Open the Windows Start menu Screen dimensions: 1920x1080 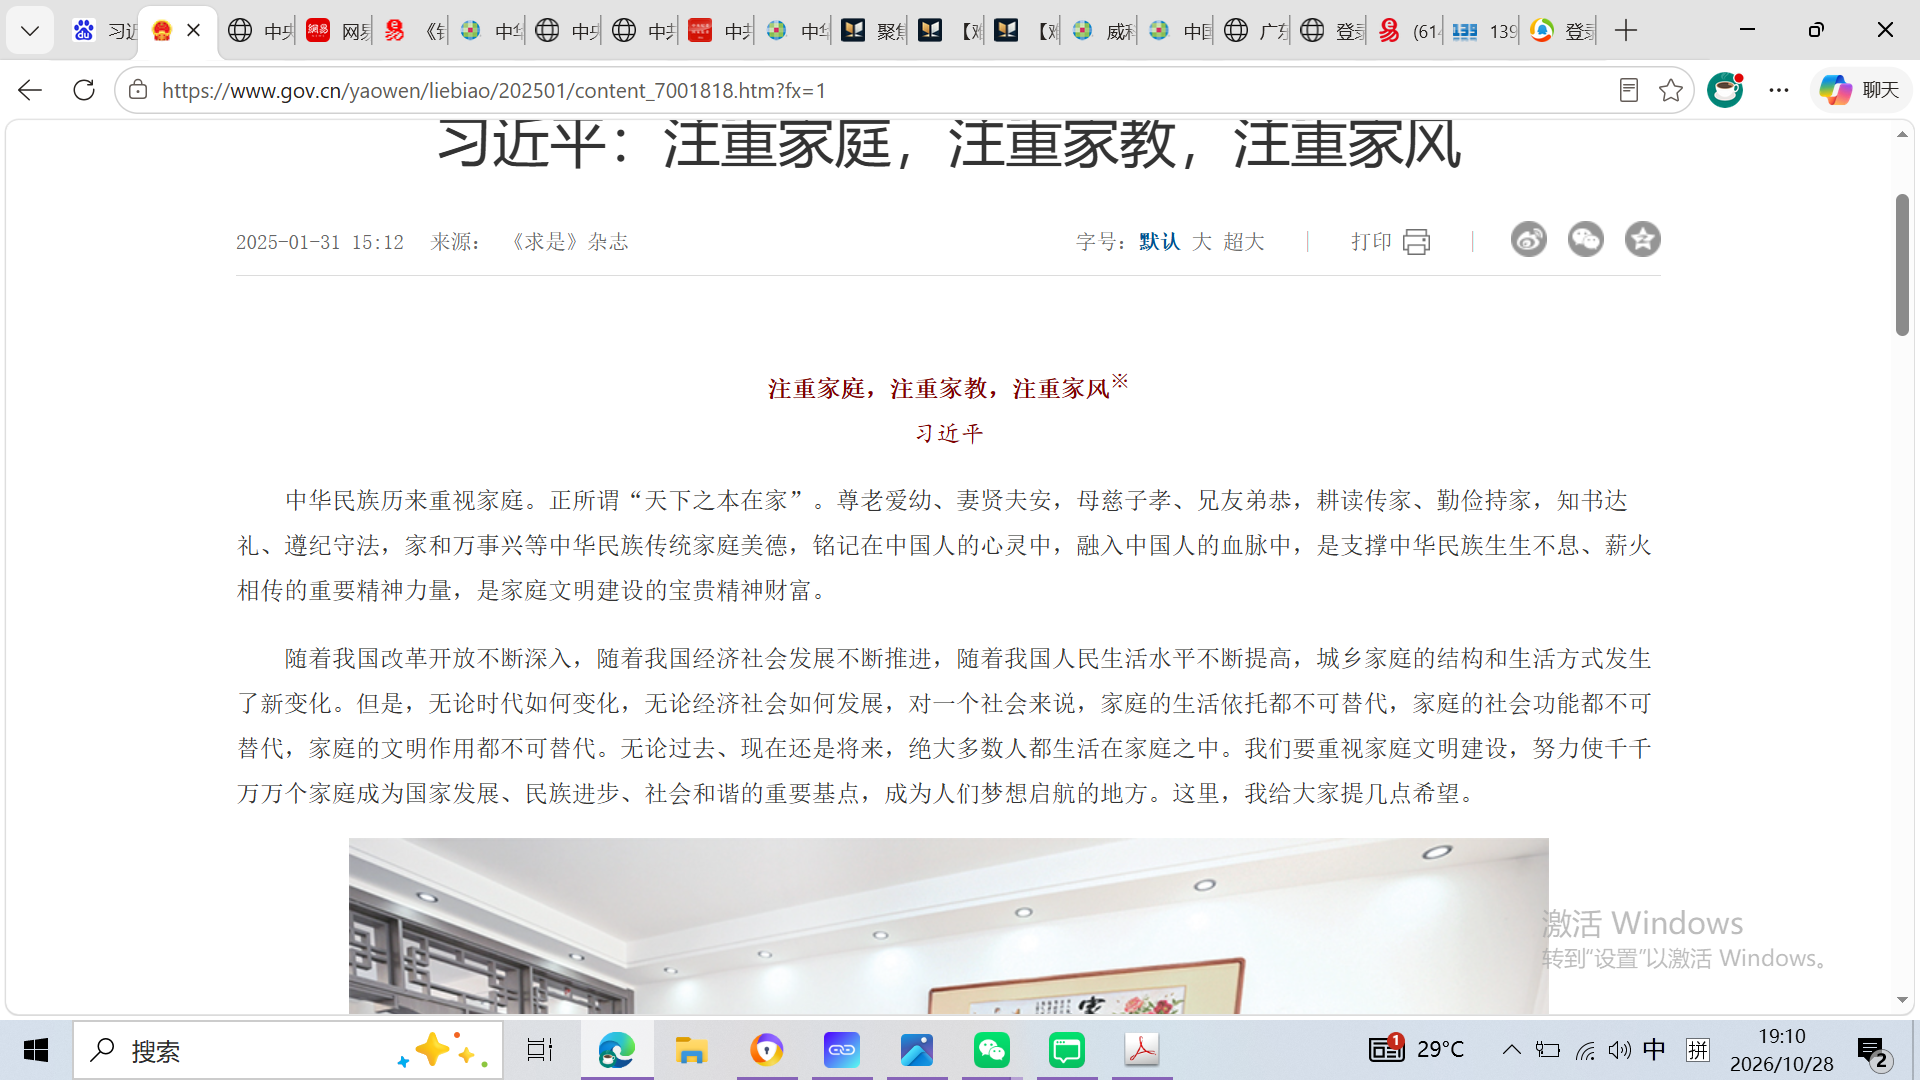click(36, 1050)
